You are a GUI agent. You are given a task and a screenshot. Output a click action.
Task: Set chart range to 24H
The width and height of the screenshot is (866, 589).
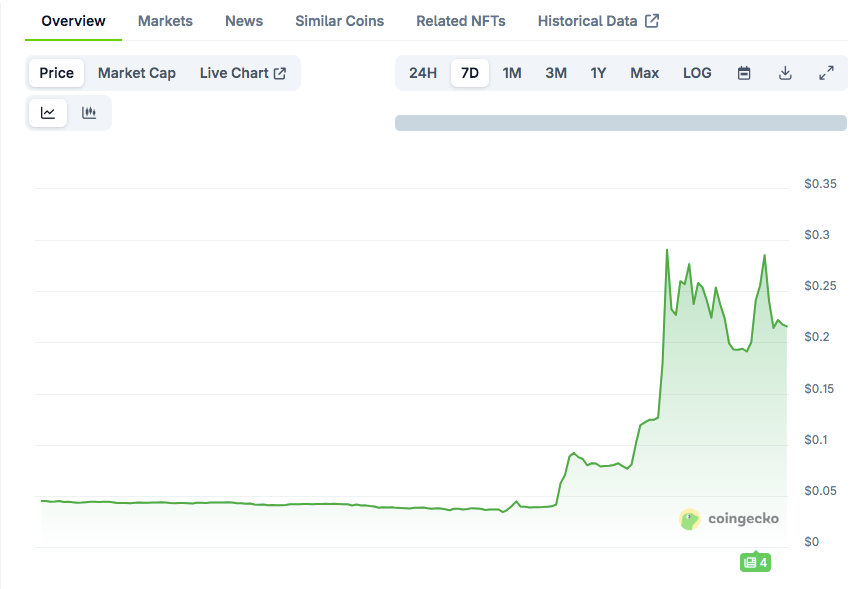[x=423, y=73]
